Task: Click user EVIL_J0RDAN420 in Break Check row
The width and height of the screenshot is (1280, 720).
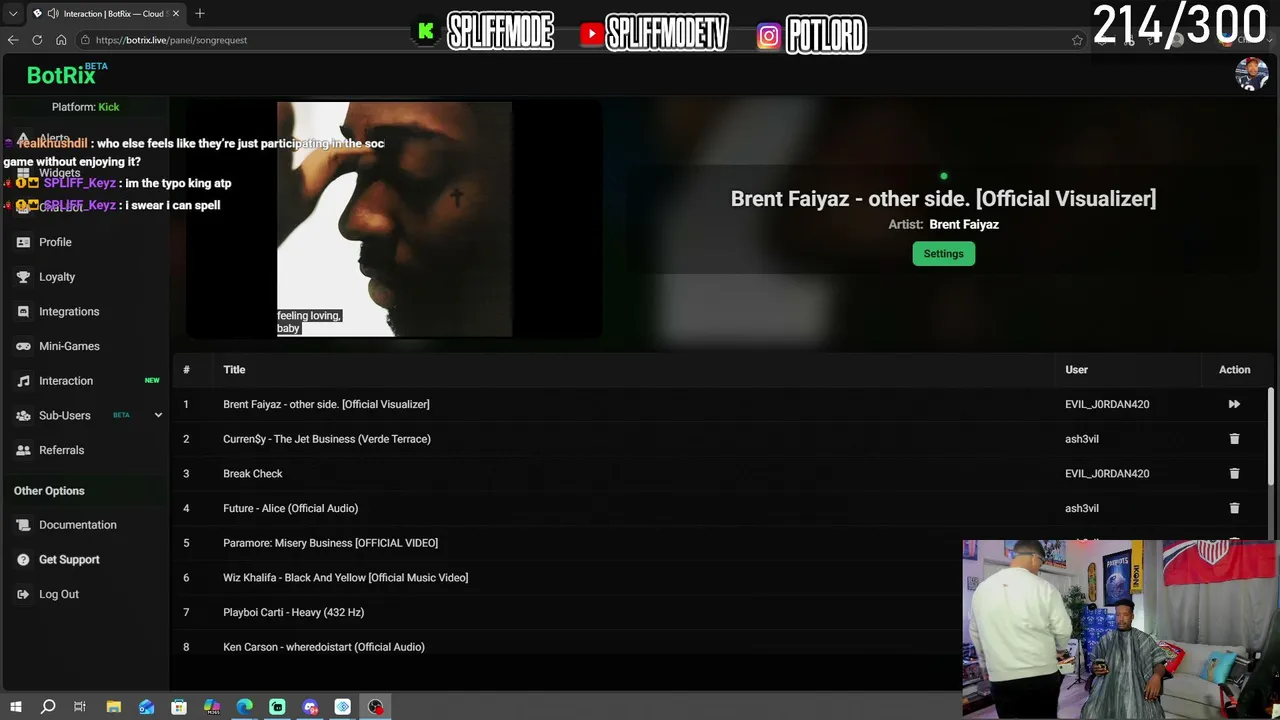Action: pyautogui.click(x=1107, y=474)
